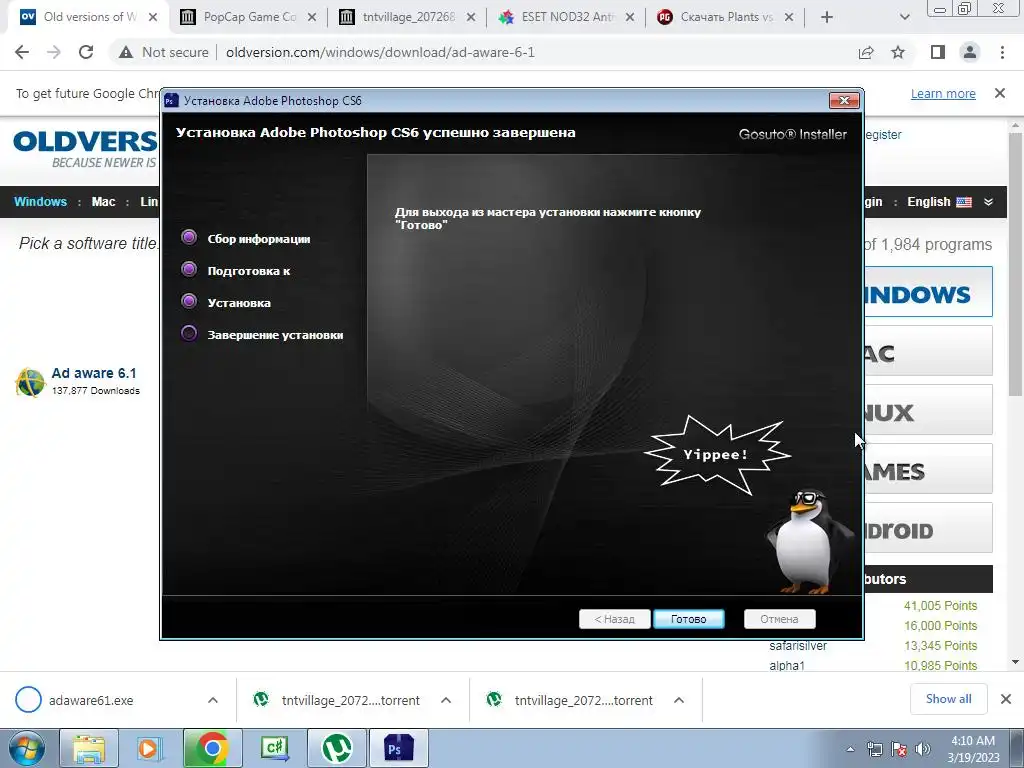Toggle Chrome side panel icon
Screen dimensions: 1024x768
click(x=938, y=52)
